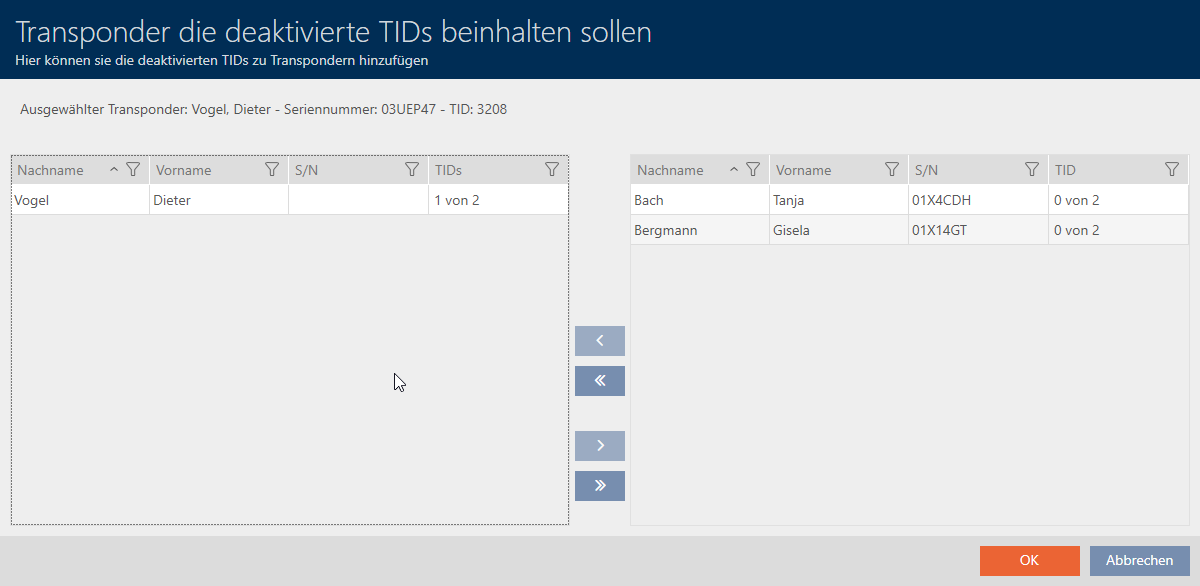The height and width of the screenshot is (586, 1200).
Task: Open filter for right TID column
Action: click(x=1171, y=170)
